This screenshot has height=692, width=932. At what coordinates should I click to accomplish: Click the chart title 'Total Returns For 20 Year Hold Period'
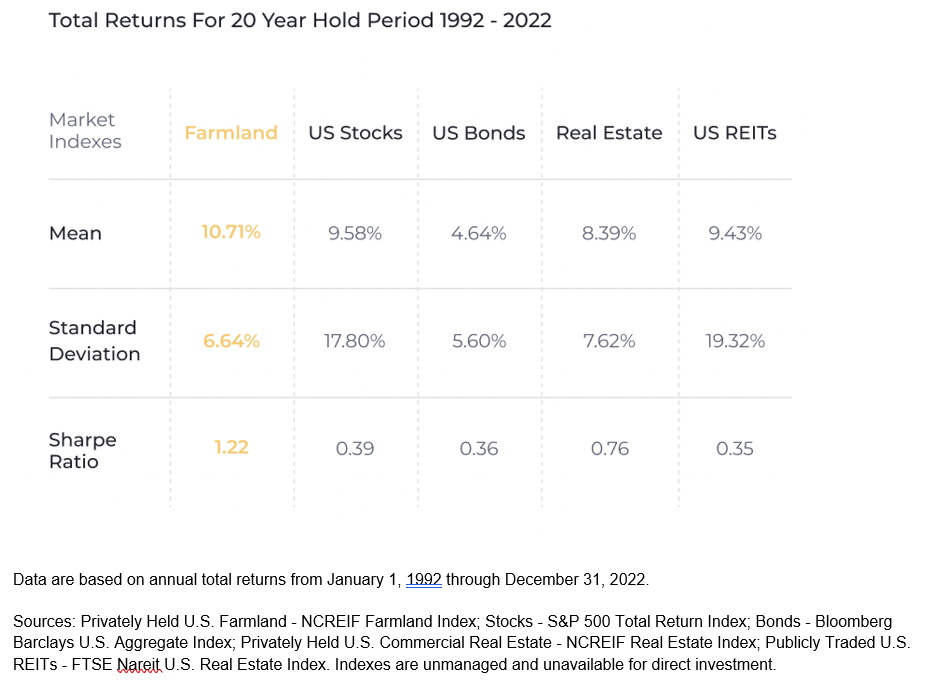coord(300,20)
